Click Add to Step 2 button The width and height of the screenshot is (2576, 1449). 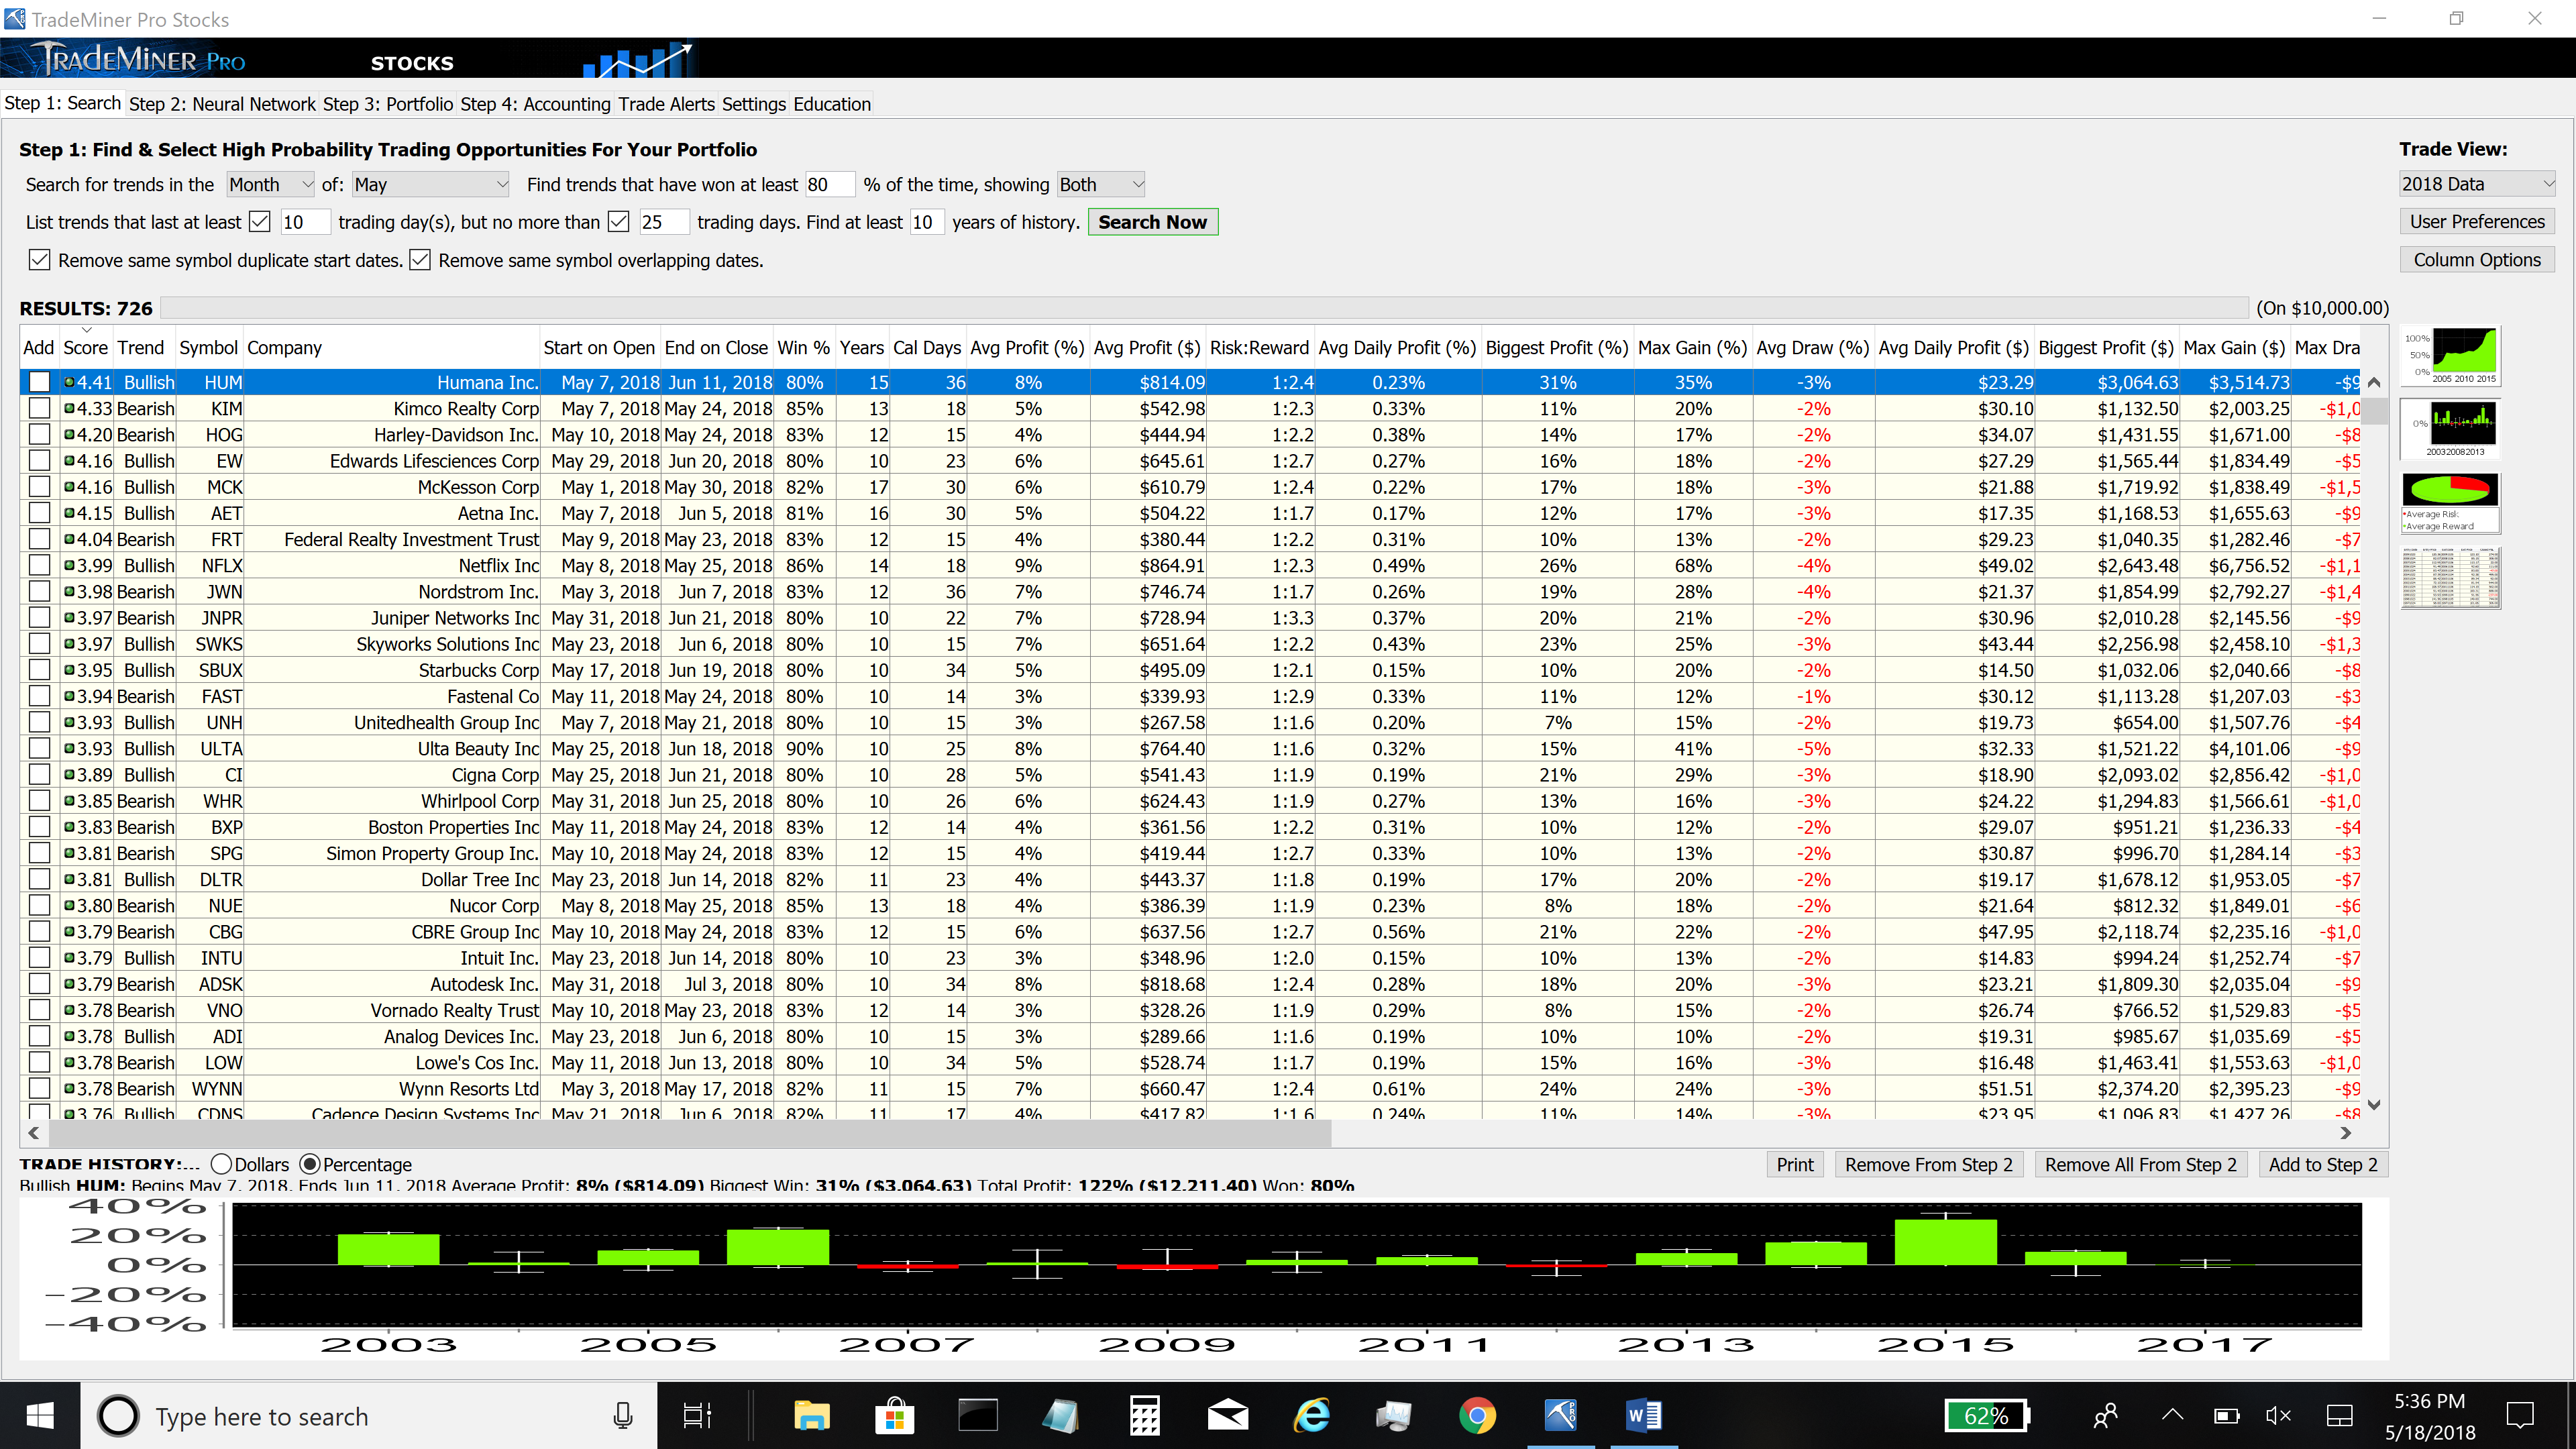2323,1164
